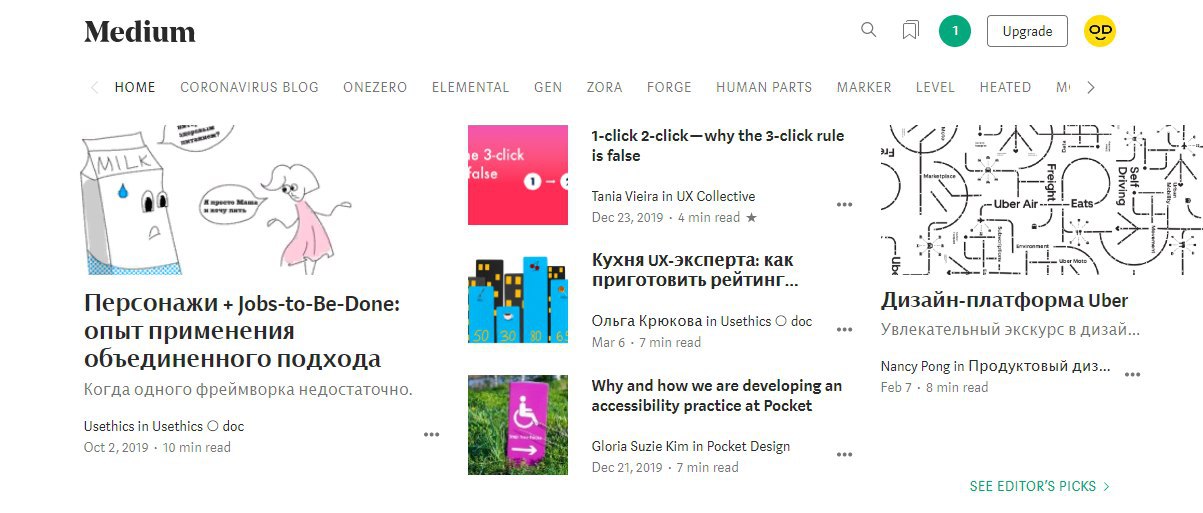Open the Pocket Design publication link
The width and height of the screenshot is (1203, 513).
[748, 446]
